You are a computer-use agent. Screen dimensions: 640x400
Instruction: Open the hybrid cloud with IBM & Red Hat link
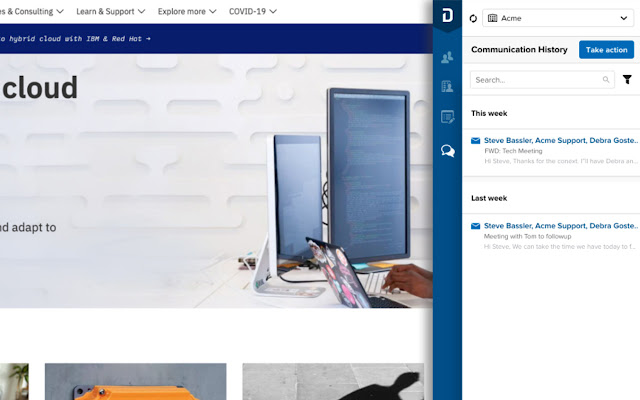click(75, 39)
